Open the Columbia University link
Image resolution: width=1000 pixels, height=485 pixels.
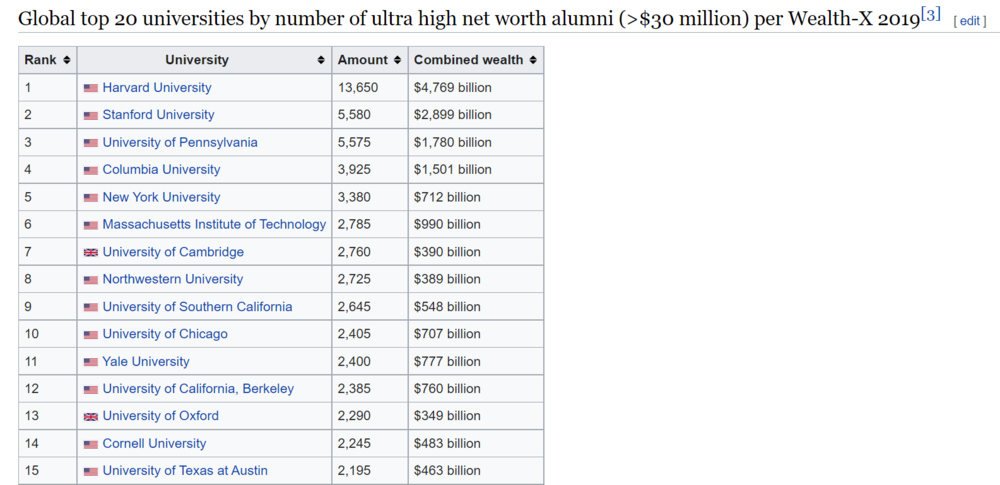161,170
